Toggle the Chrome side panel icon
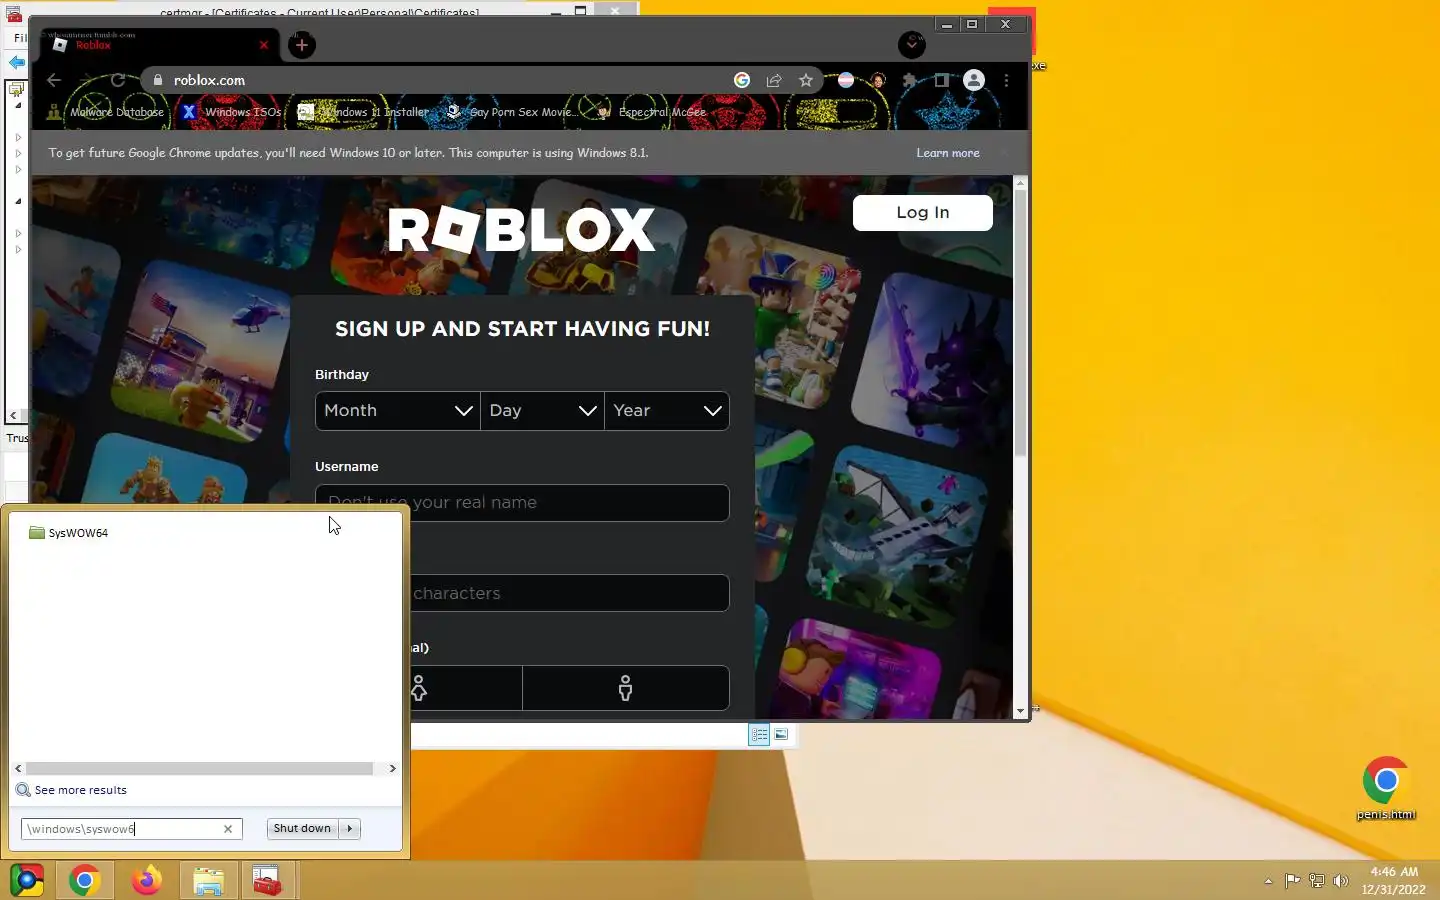Viewport: 1440px width, 900px height. click(941, 80)
